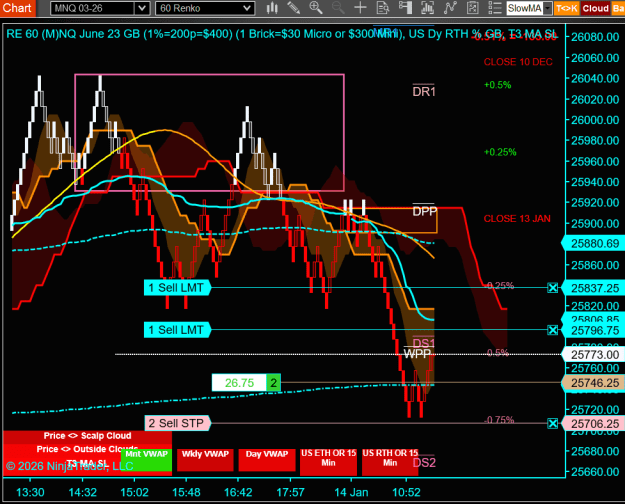625x504 pixels.
Task: Click the DS2 pivot label
Action: (424, 463)
